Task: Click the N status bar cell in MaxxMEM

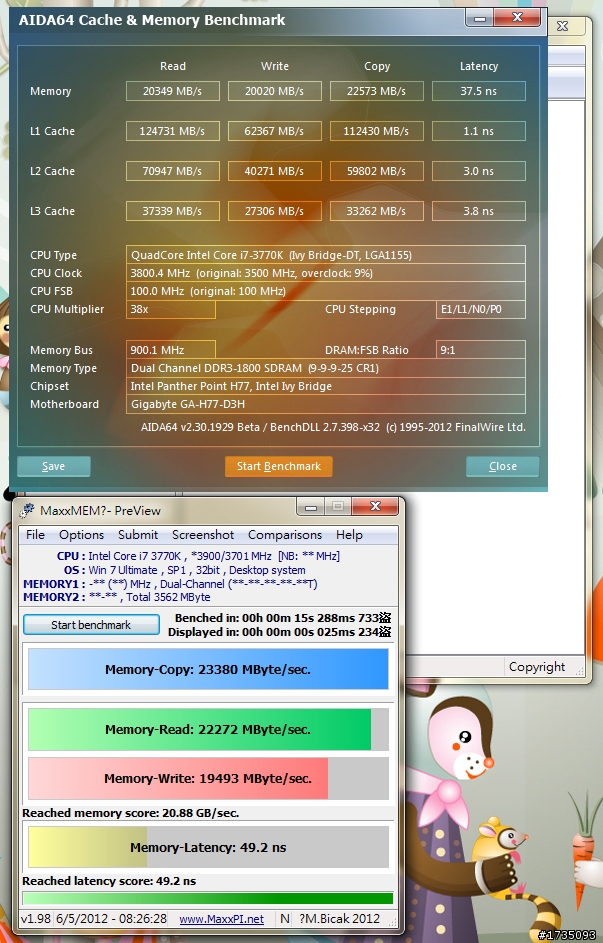Action: click(285, 919)
